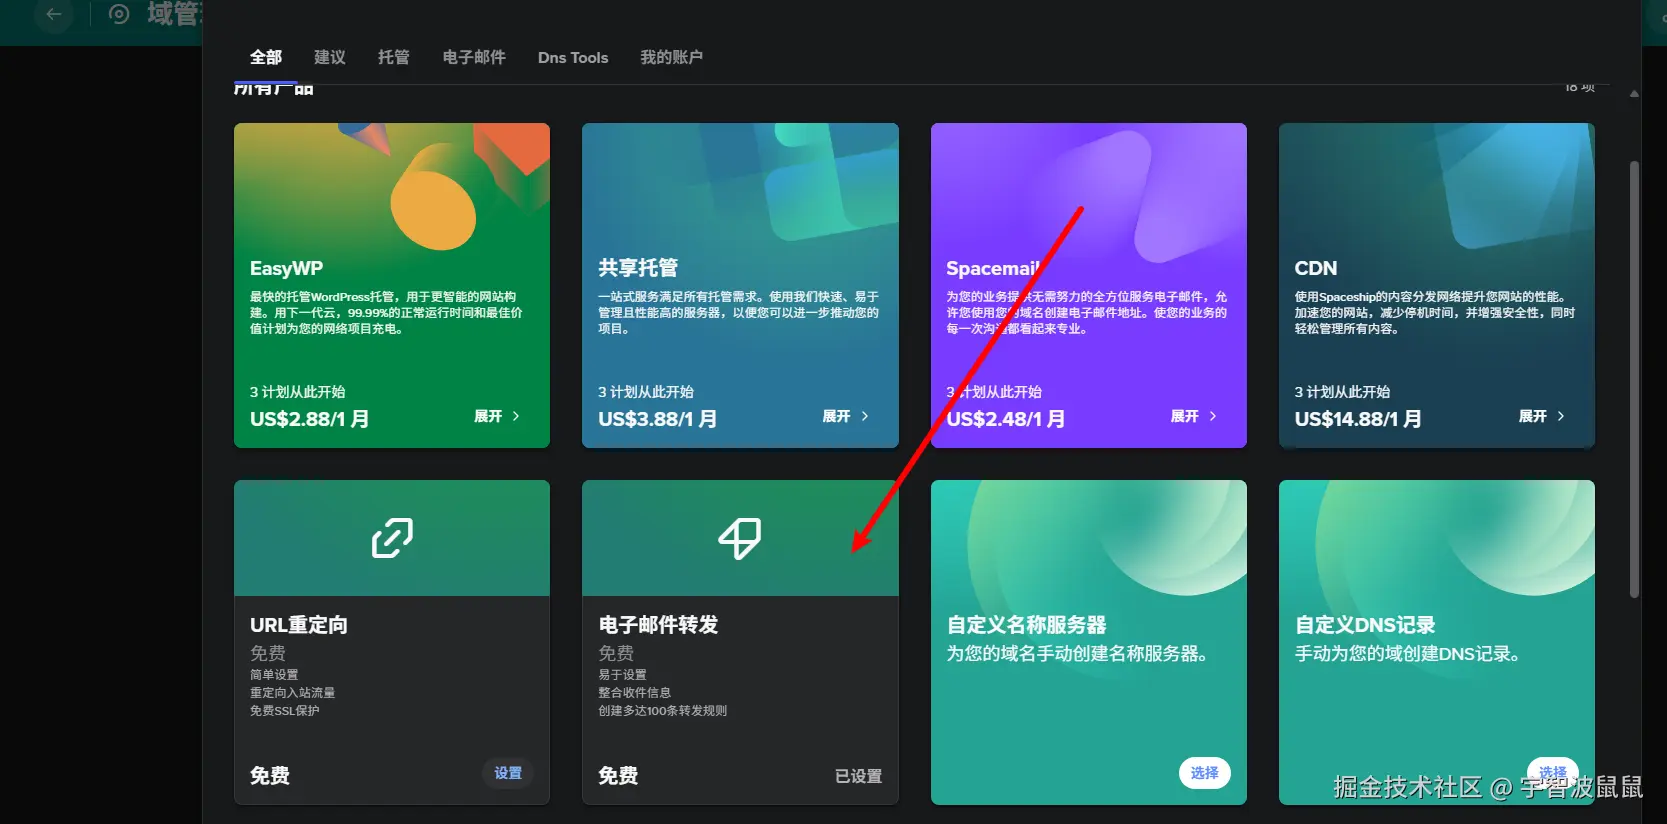The image size is (1667, 824).
Task: Expand the Spacemail plans with 展开
Action: 1193,416
